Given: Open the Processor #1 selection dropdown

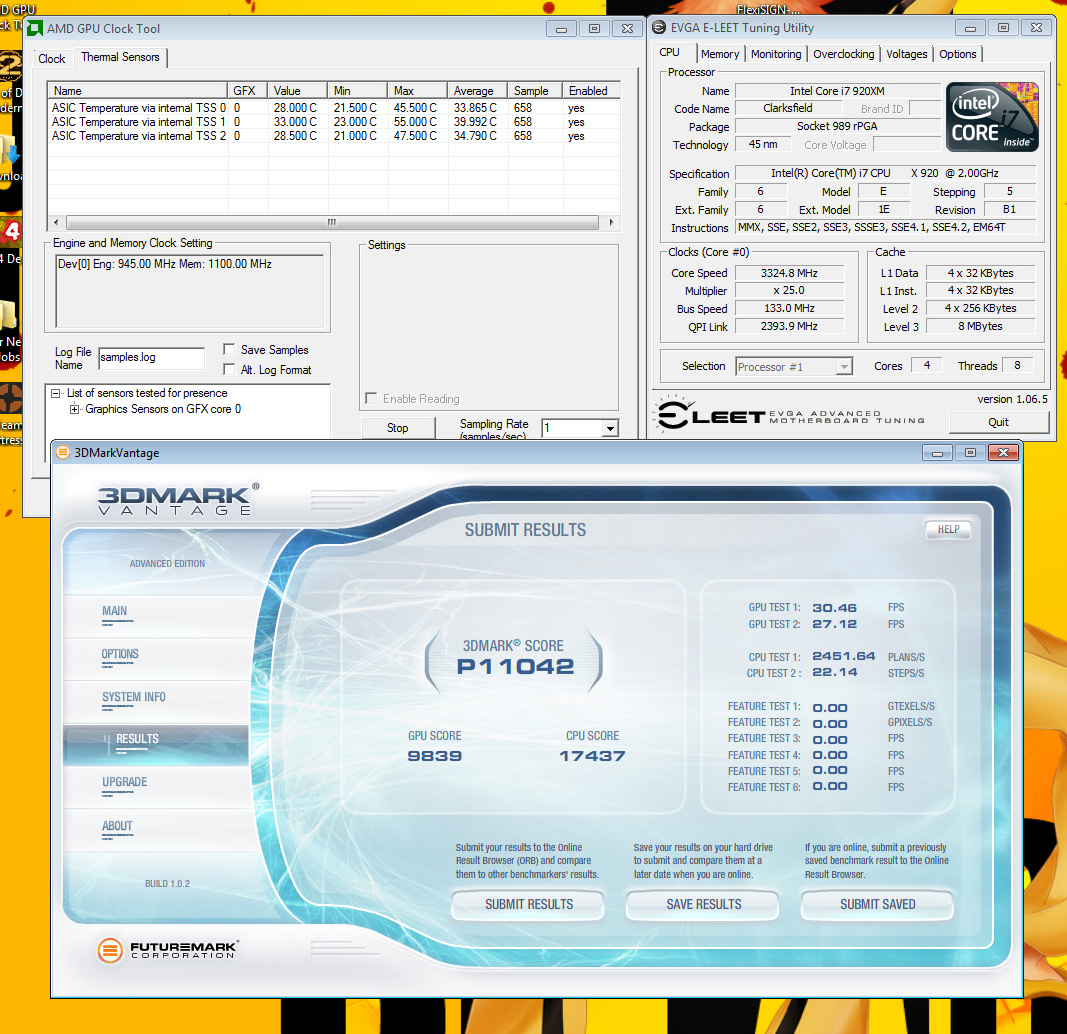Looking at the screenshot, I should pos(844,367).
